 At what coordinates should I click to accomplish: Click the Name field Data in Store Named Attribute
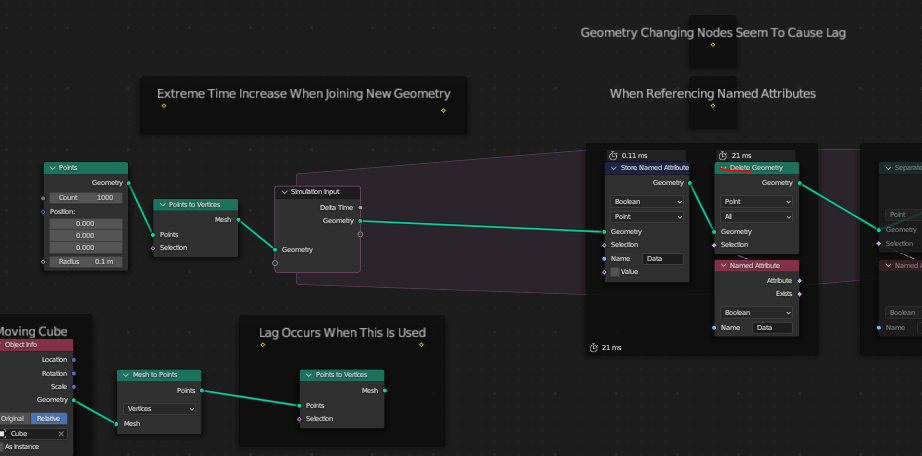pos(663,259)
